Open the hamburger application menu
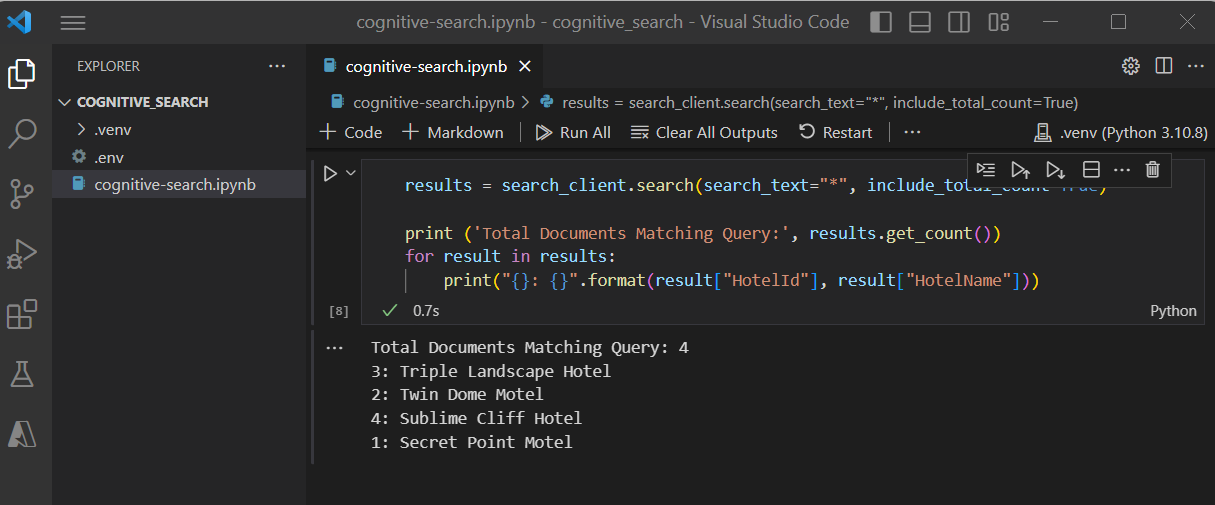Viewport: 1215px width, 505px height. pos(73,22)
